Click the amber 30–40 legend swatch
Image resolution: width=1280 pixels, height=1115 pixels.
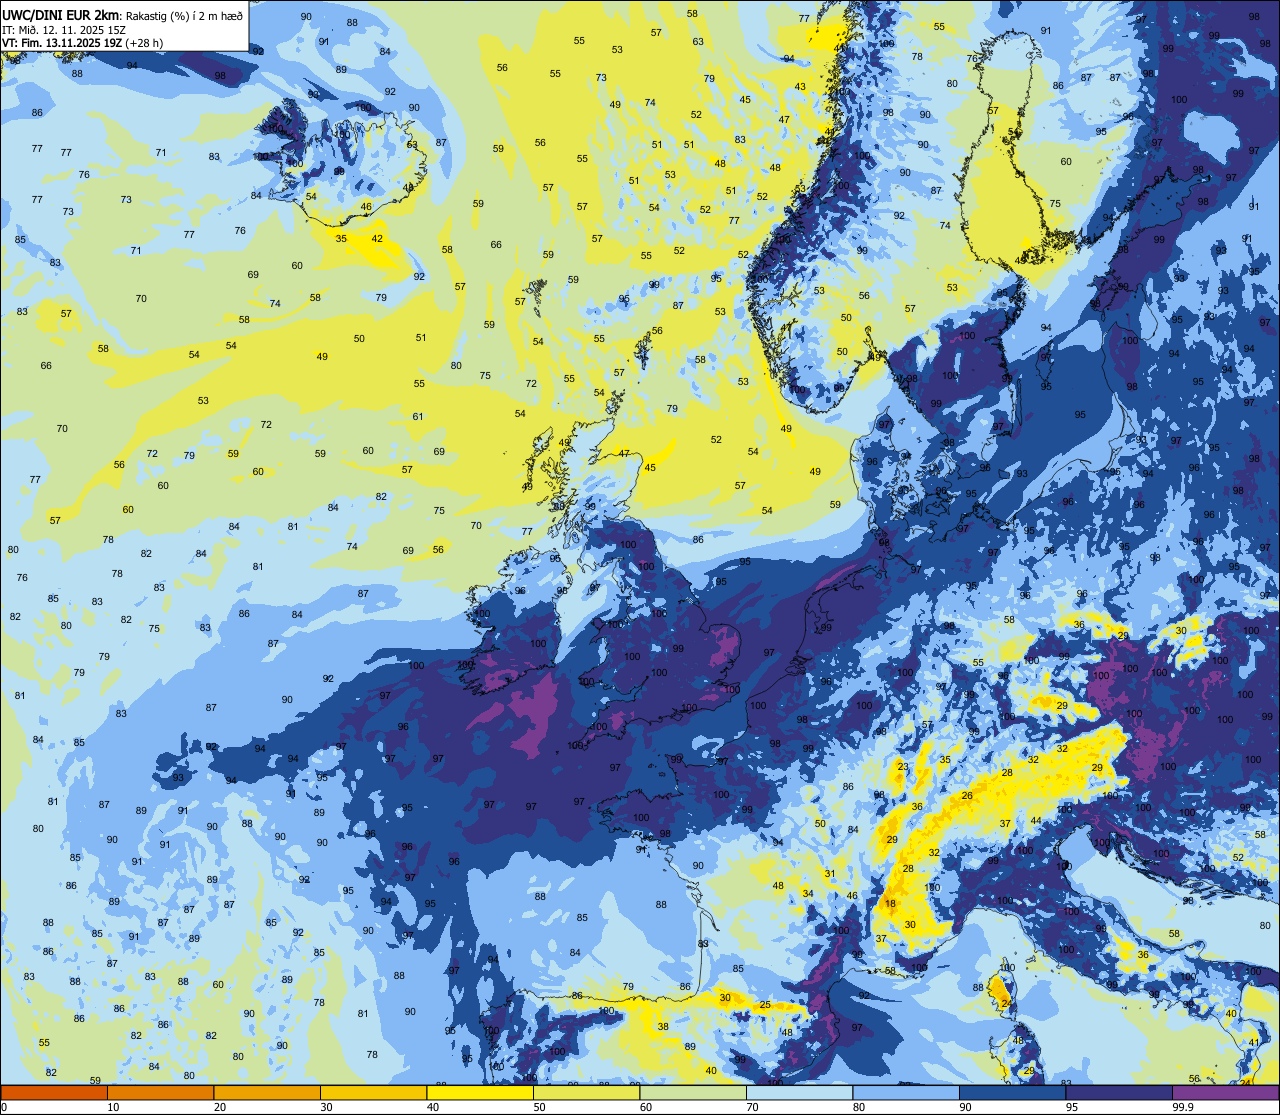[373, 1092]
